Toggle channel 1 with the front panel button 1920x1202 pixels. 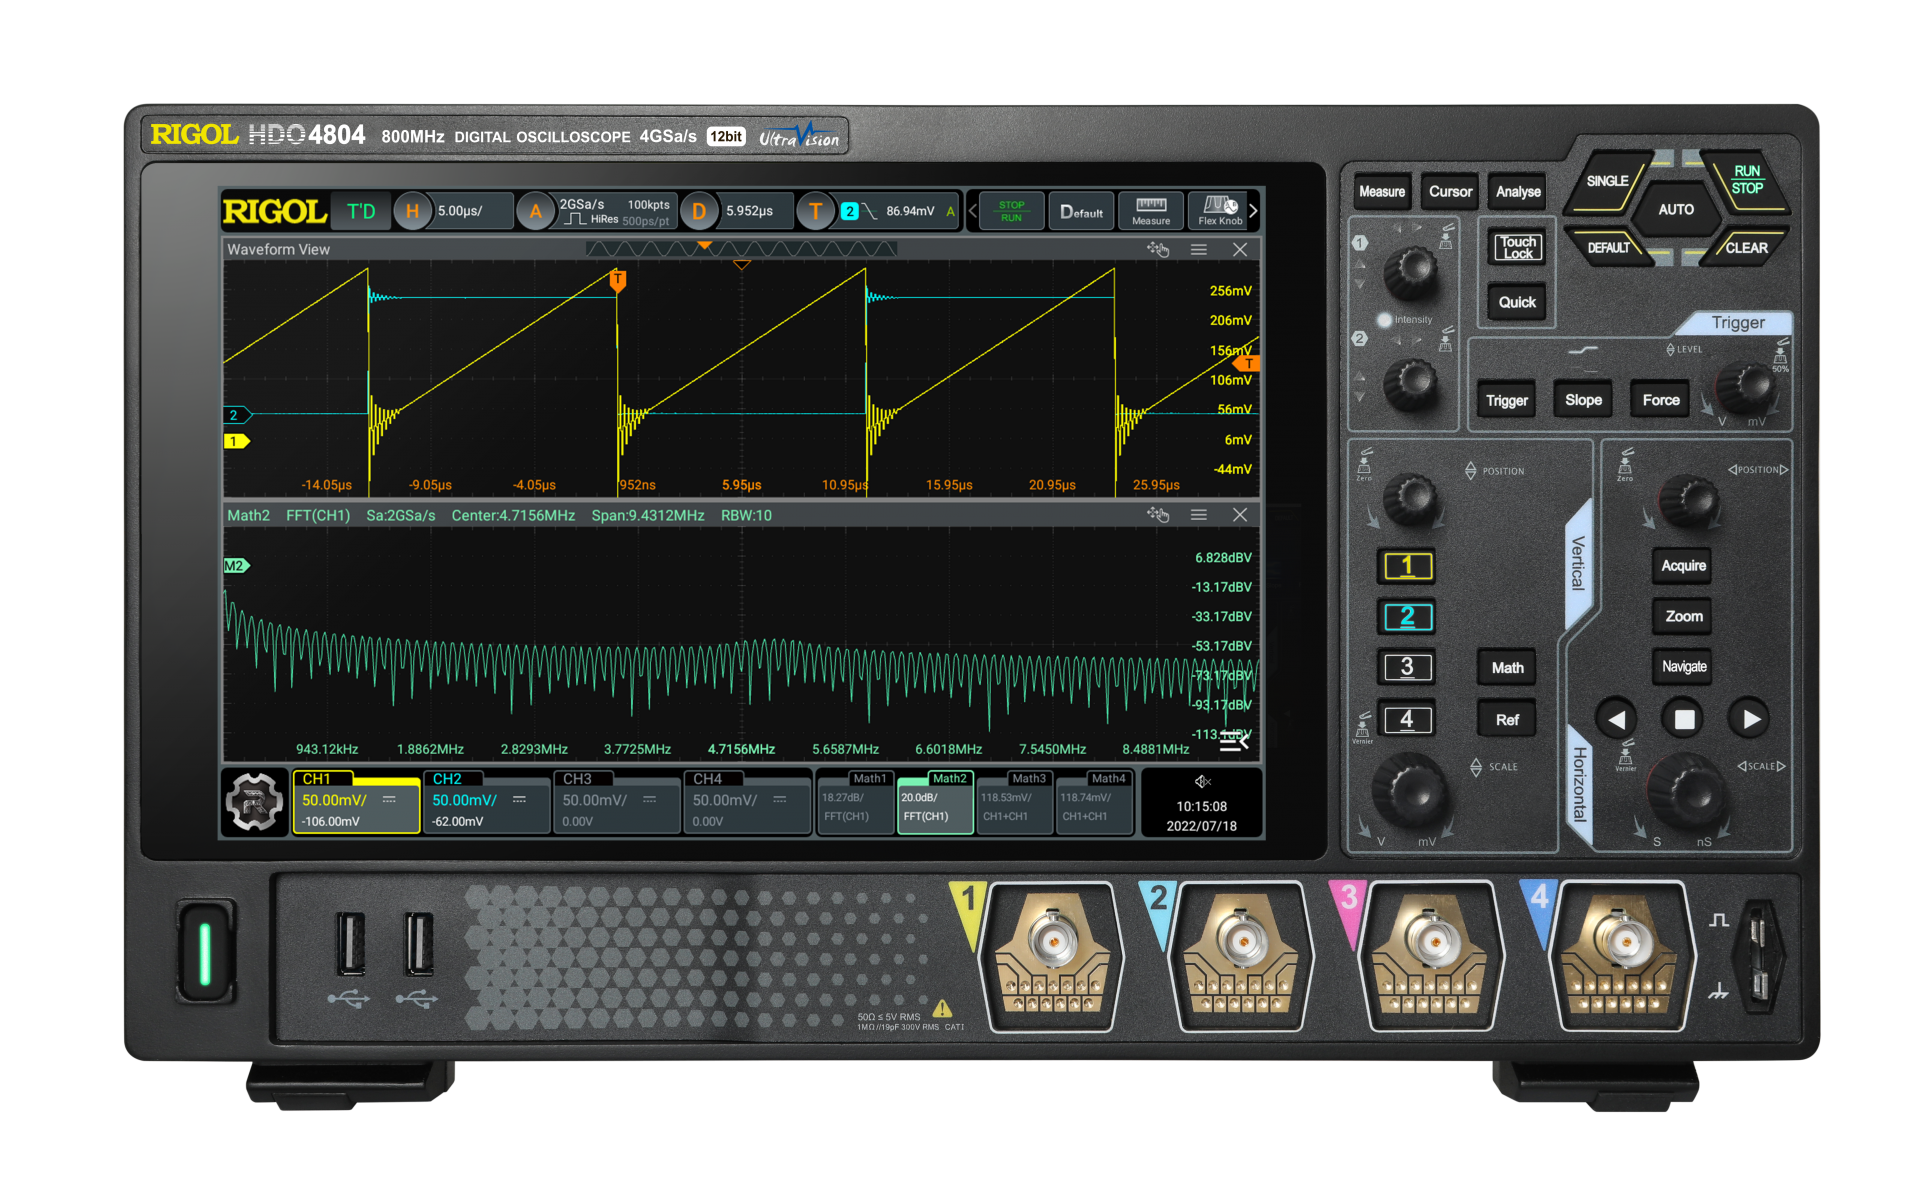1408,566
